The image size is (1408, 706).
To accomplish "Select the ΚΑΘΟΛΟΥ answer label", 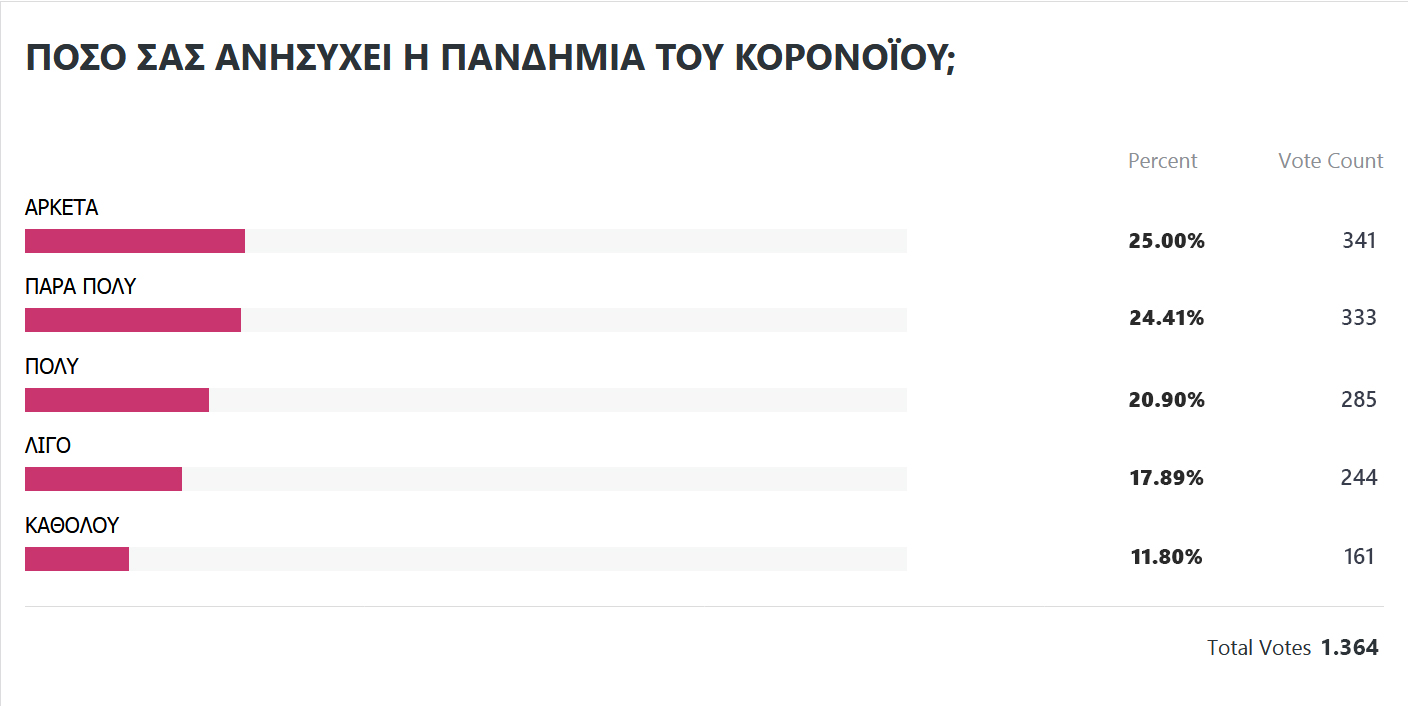I will 72,525.
